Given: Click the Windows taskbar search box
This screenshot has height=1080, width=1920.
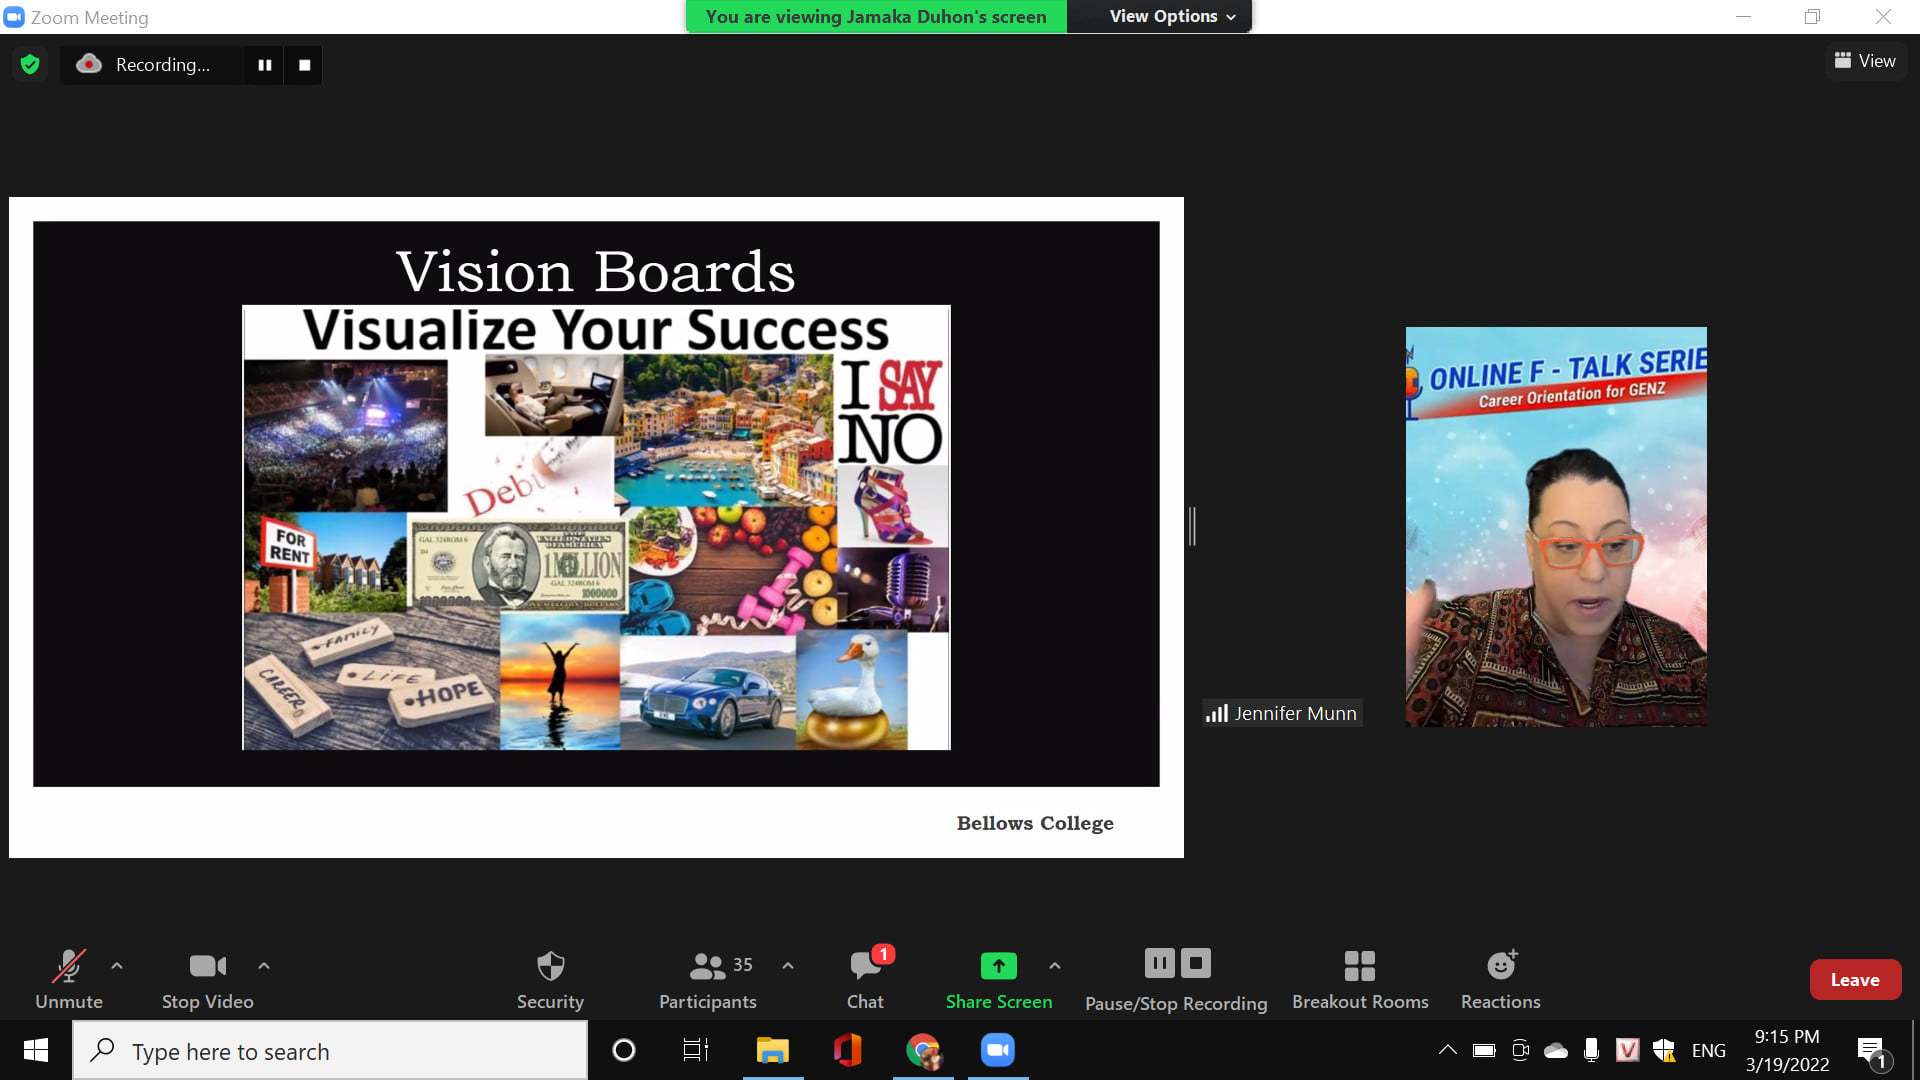Looking at the screenshot, I should click(x=330, y=1051).
